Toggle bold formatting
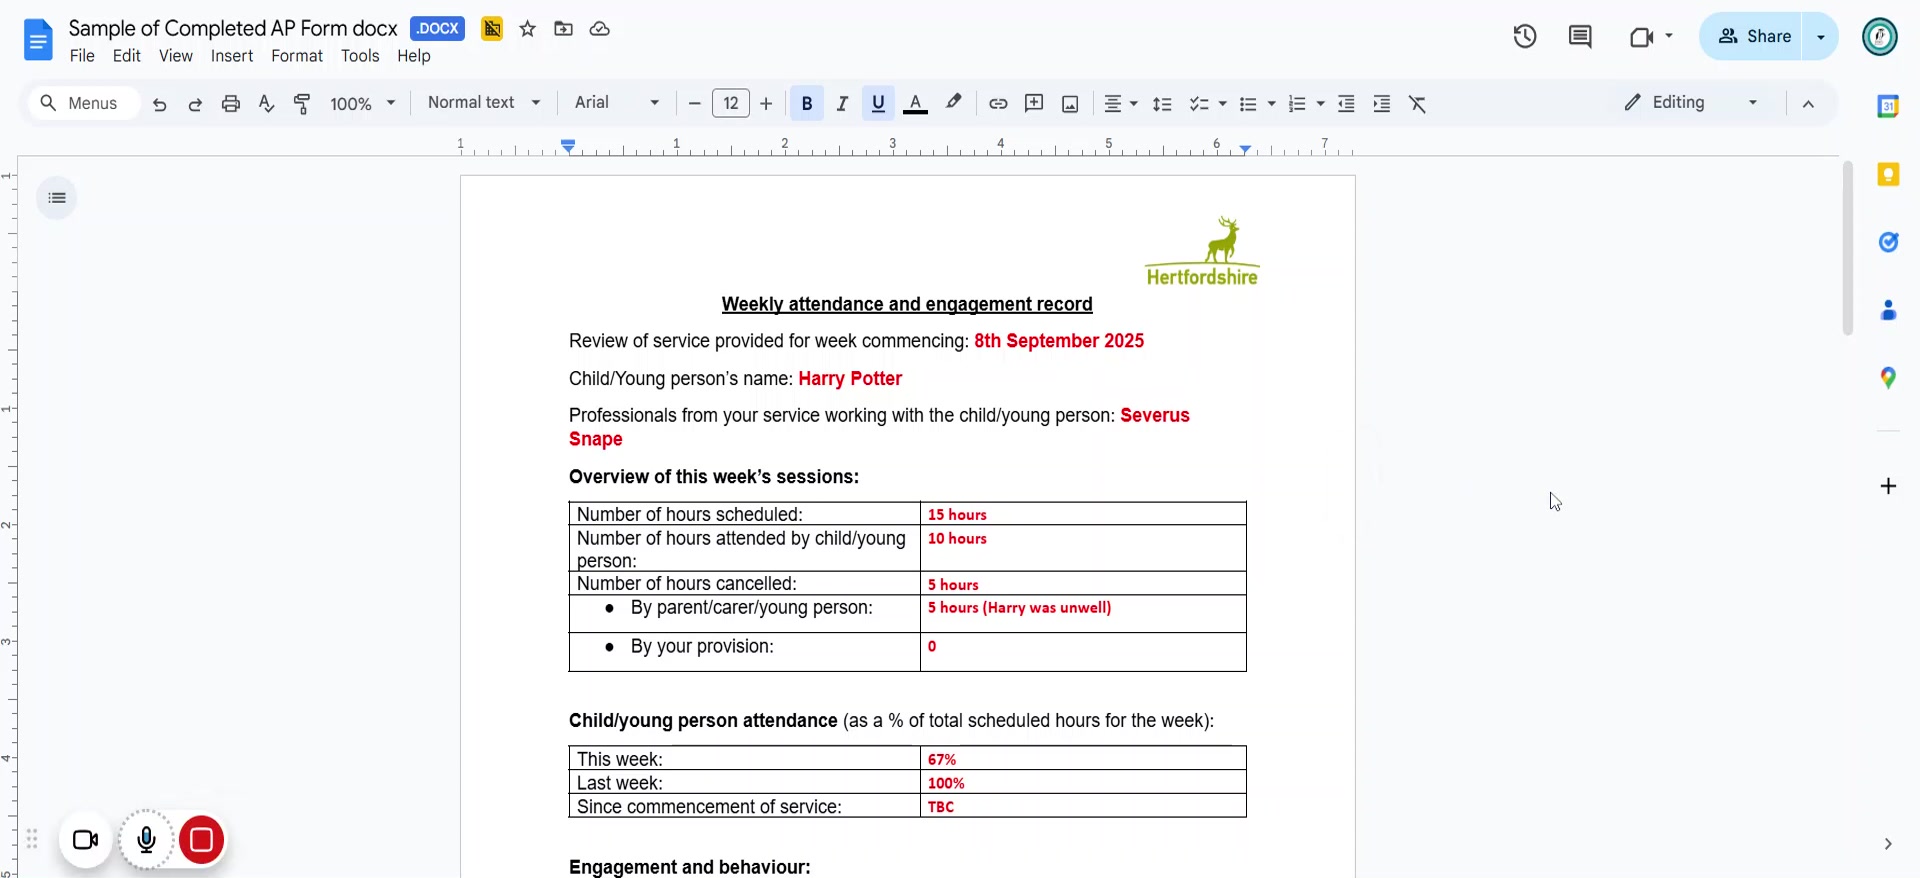1920x878 pixels. [807, 104]
